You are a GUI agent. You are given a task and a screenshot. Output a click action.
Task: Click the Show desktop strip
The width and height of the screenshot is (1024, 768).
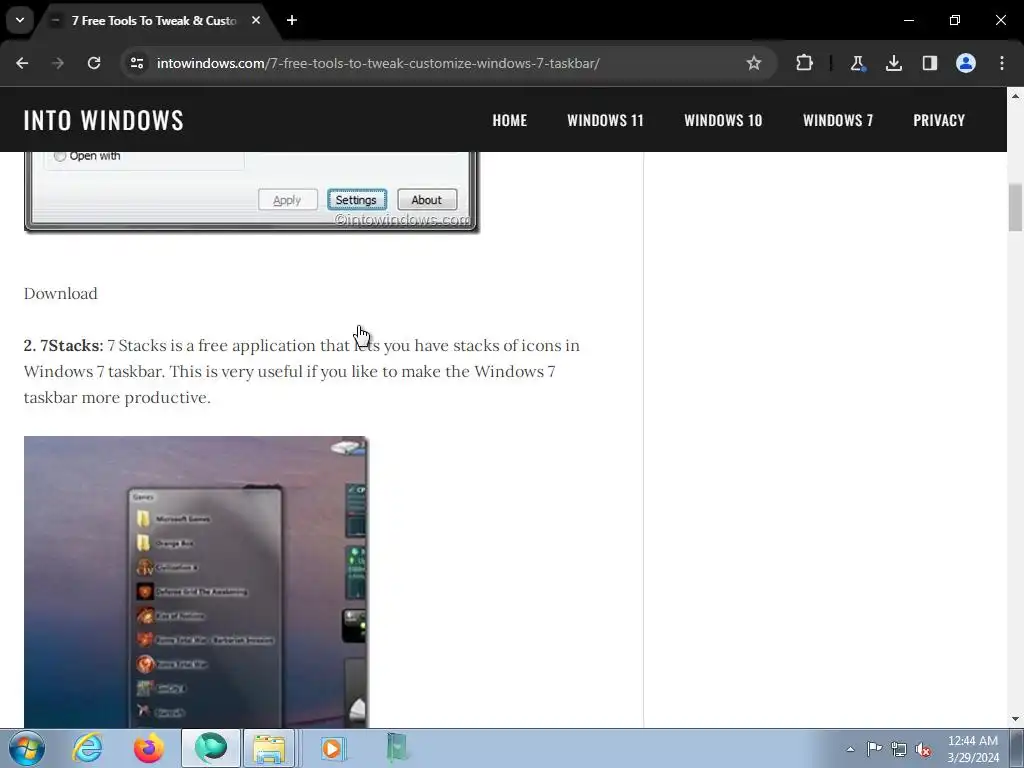tap(1016, 748)
